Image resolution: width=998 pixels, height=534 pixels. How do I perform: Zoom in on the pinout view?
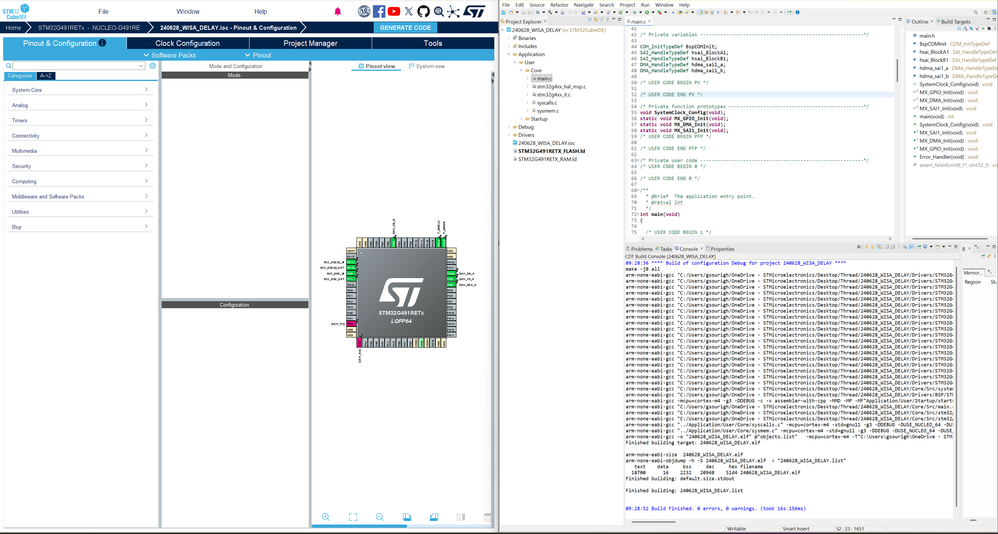326,517
